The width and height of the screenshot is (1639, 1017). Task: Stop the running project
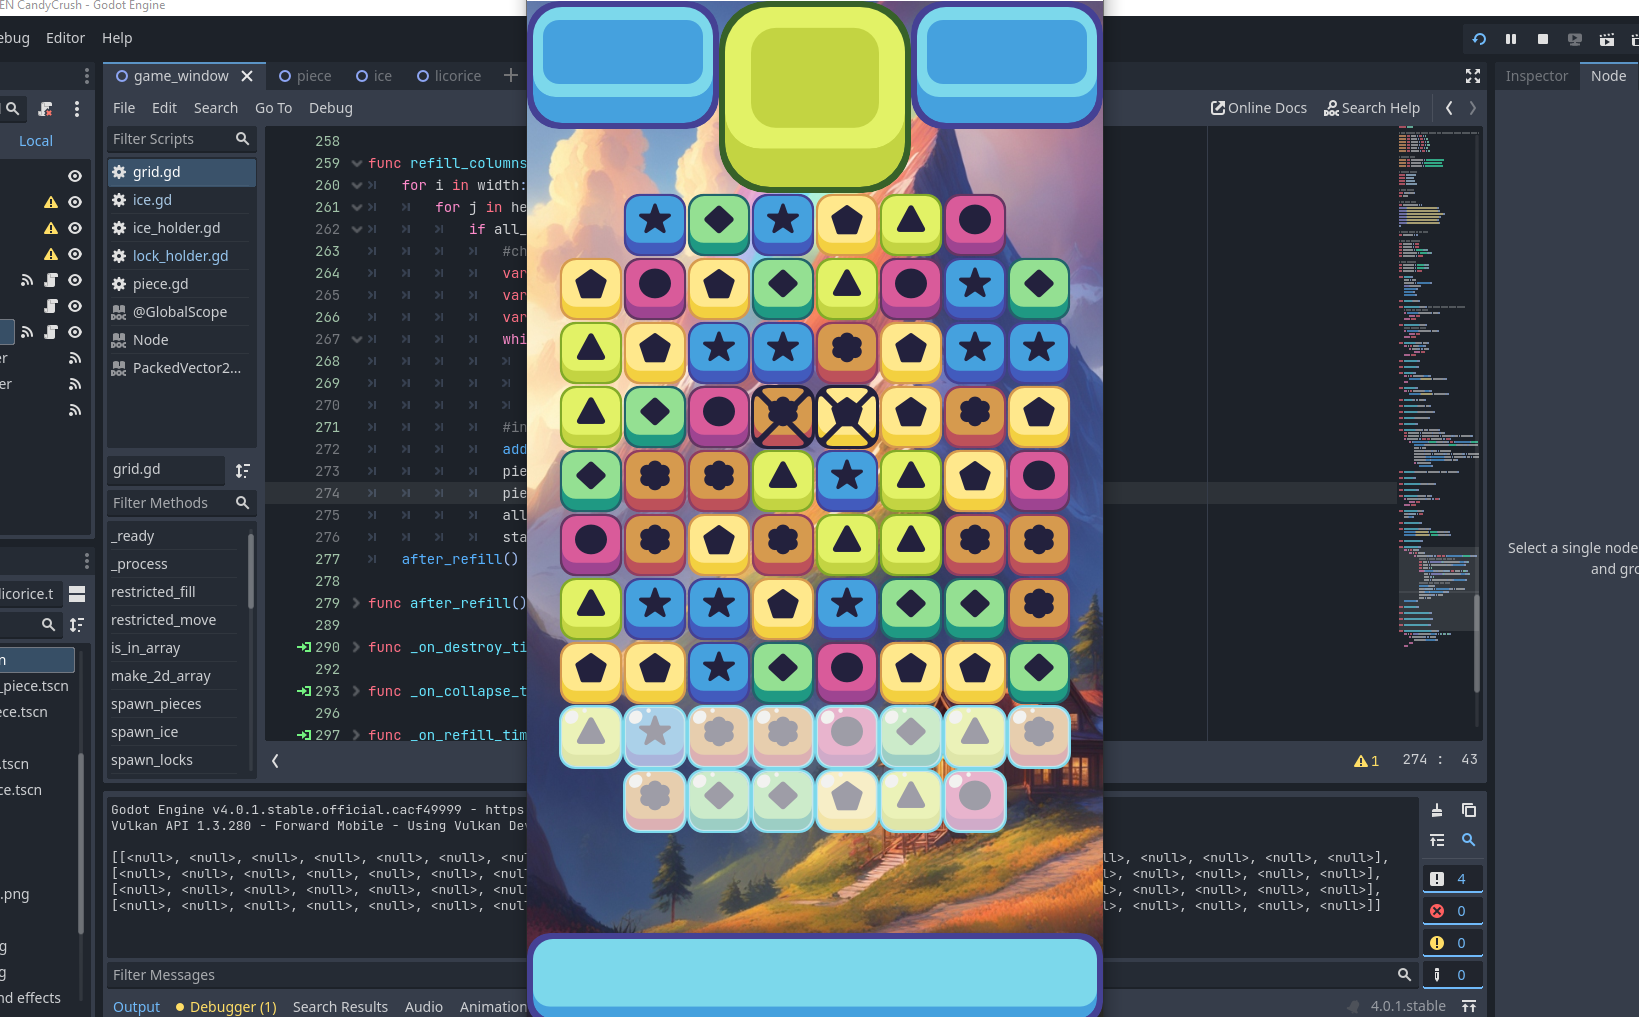[x=1543, y=39]
